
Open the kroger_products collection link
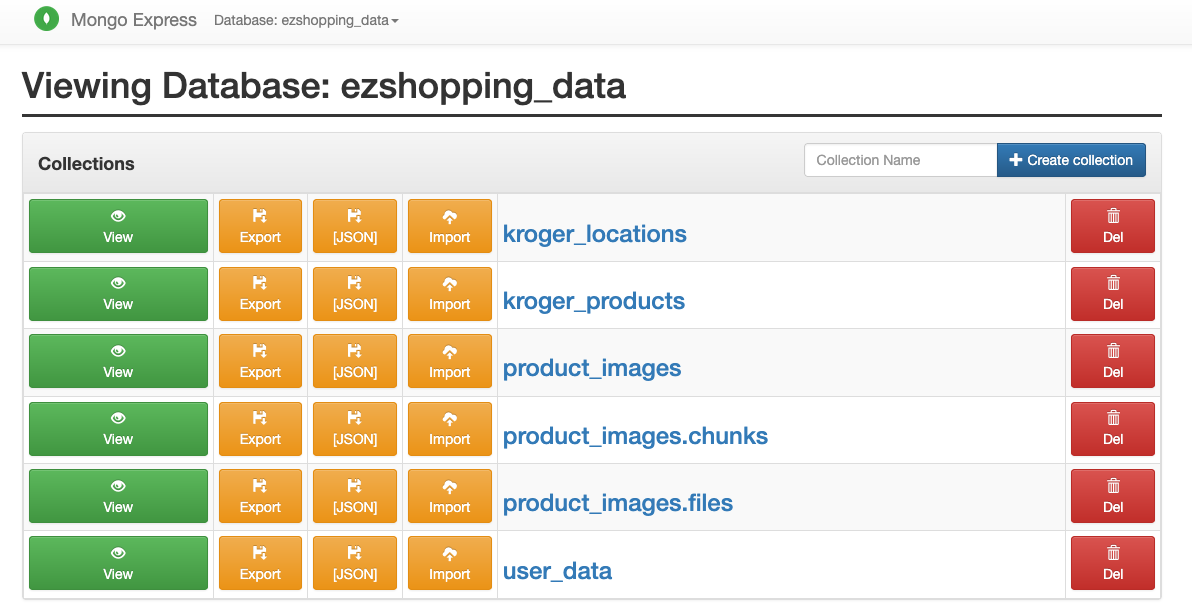click(594, 301)
